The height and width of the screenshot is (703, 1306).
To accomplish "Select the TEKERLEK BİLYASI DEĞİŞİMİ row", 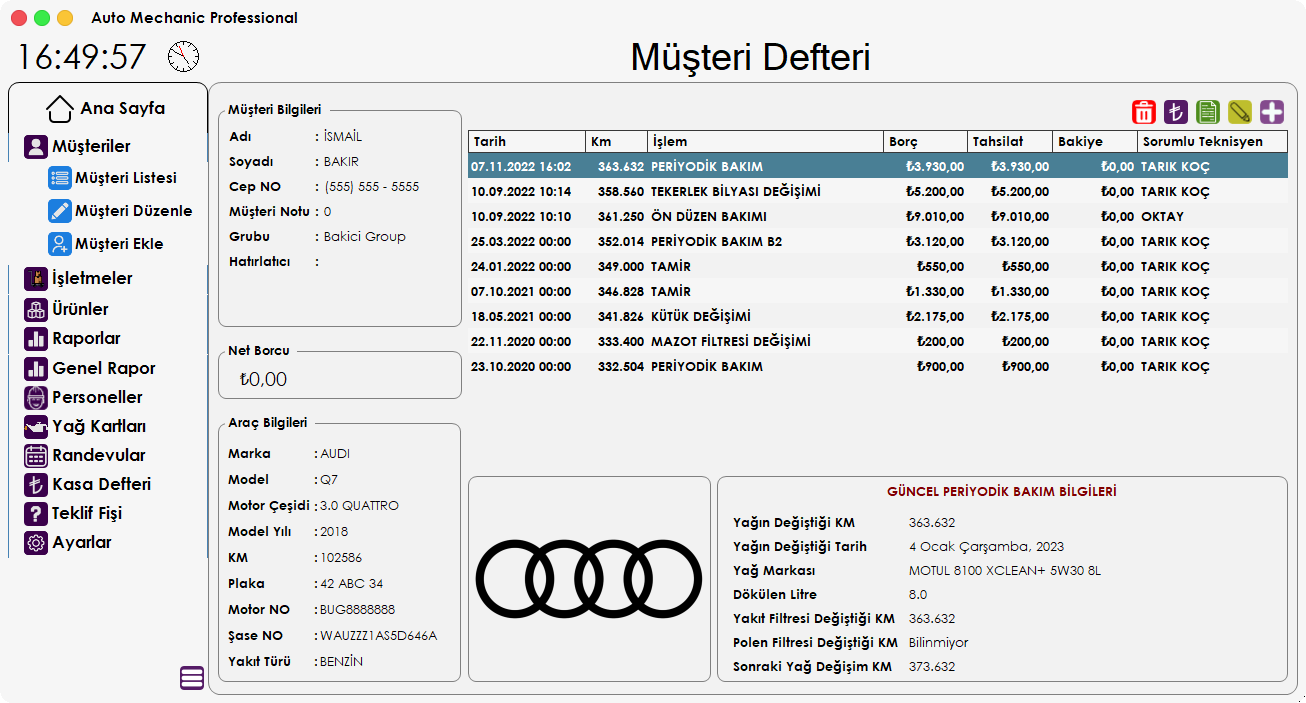I will tap(878, 191).
